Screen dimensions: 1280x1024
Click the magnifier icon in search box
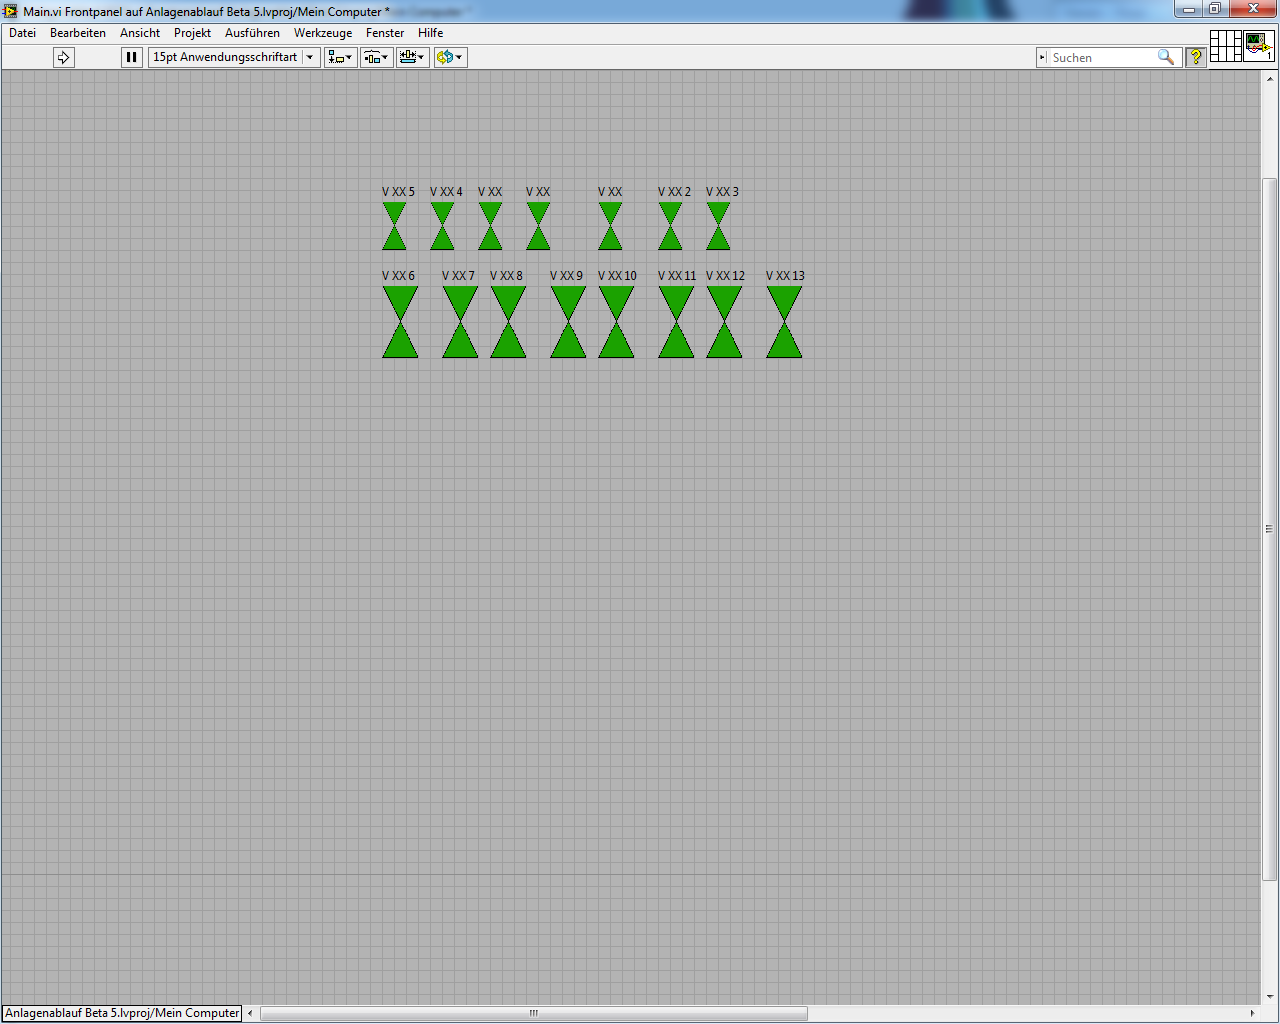pyautogui.click(x=1166, y=57)
